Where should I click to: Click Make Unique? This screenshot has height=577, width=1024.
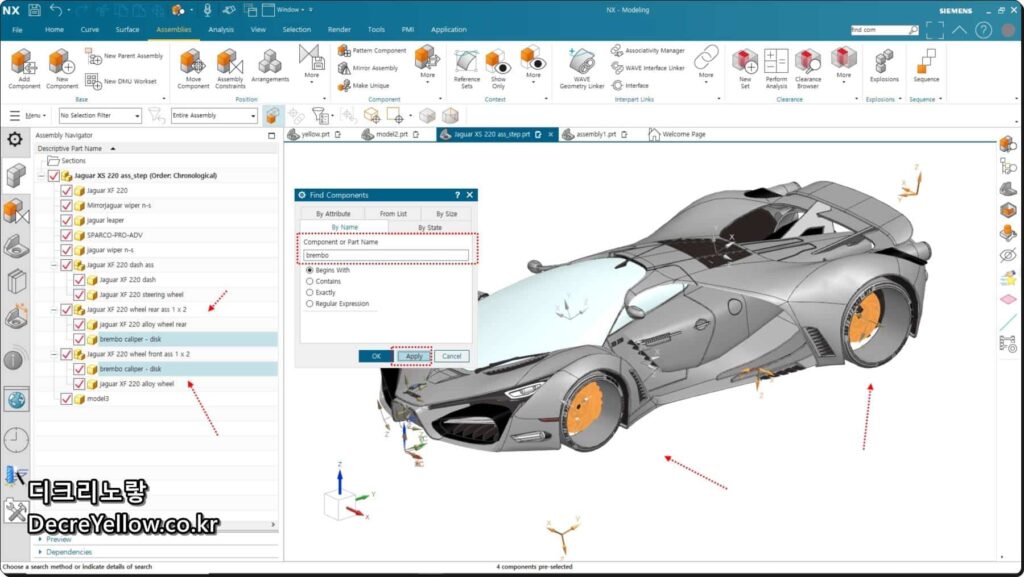tap(363, 86)
